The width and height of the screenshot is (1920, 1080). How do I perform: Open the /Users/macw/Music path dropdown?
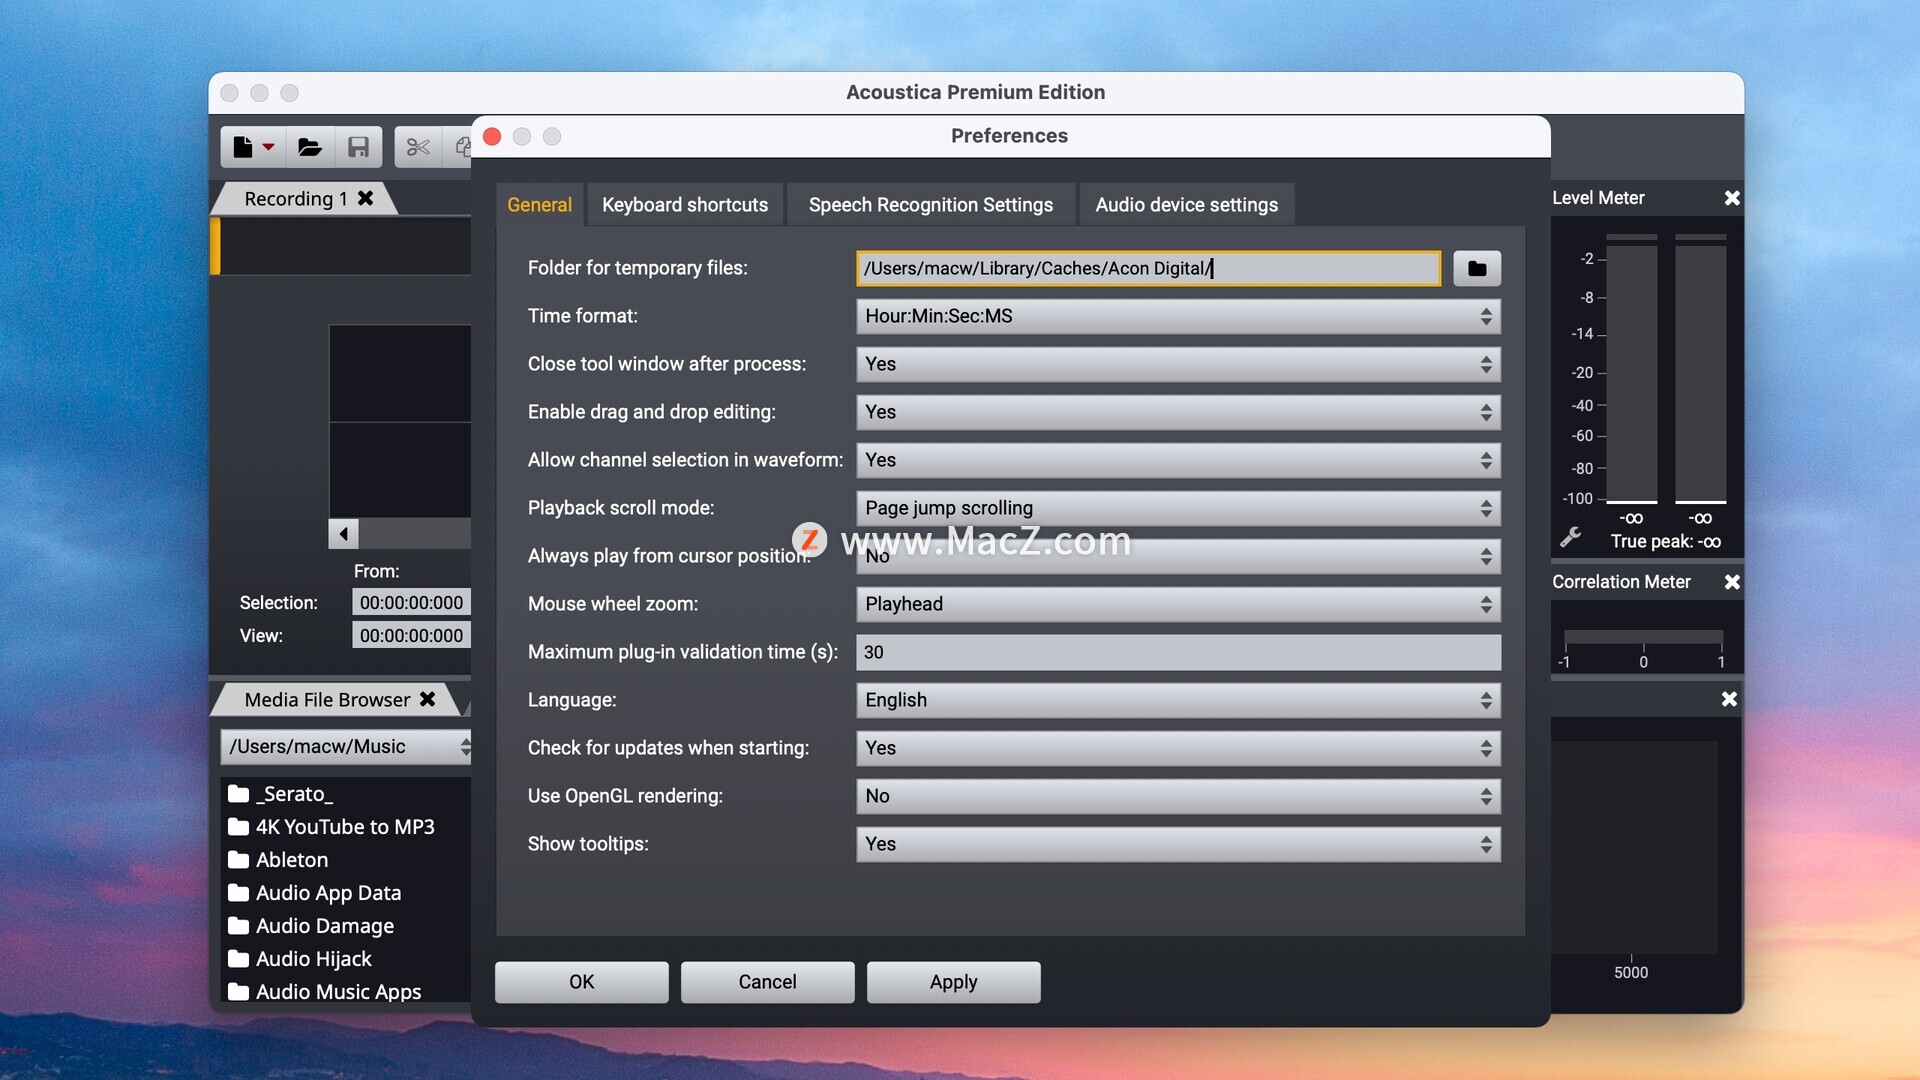pos(346,747)
